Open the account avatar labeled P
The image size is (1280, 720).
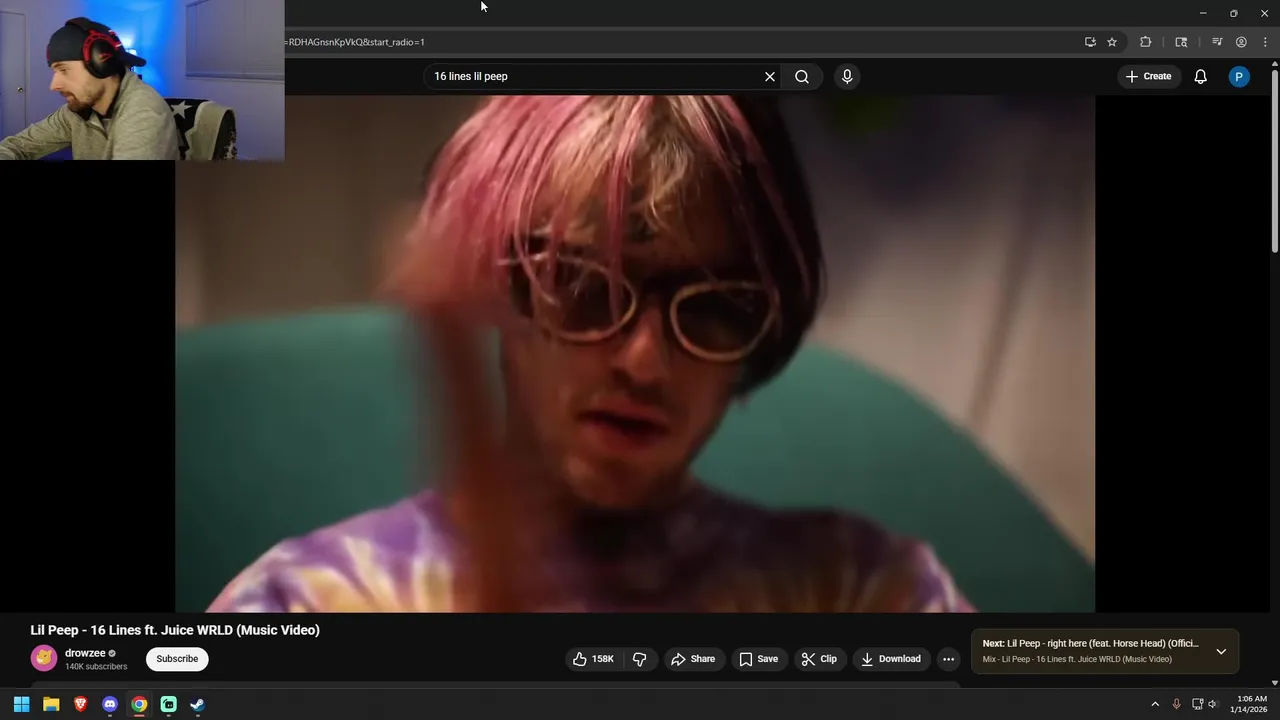click(1239, 77)
